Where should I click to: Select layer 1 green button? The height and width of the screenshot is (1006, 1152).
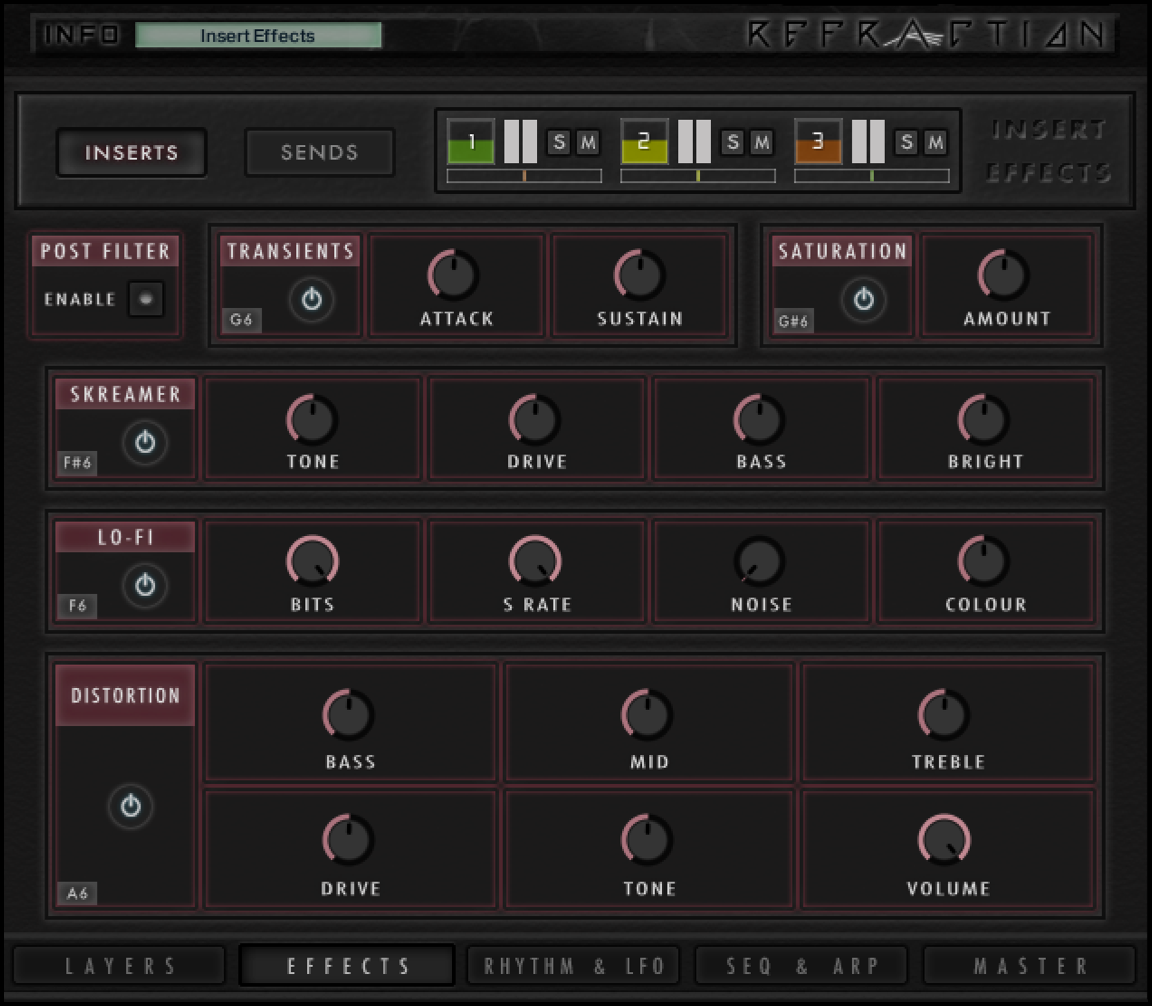[x=471, y=141]
